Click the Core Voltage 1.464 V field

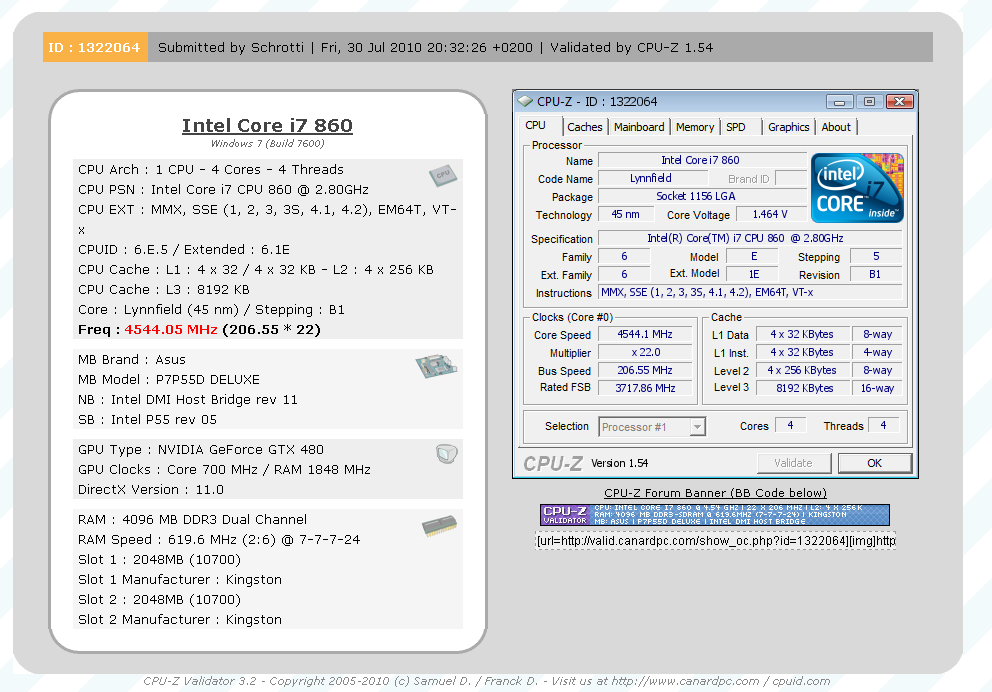pos(771,214)
